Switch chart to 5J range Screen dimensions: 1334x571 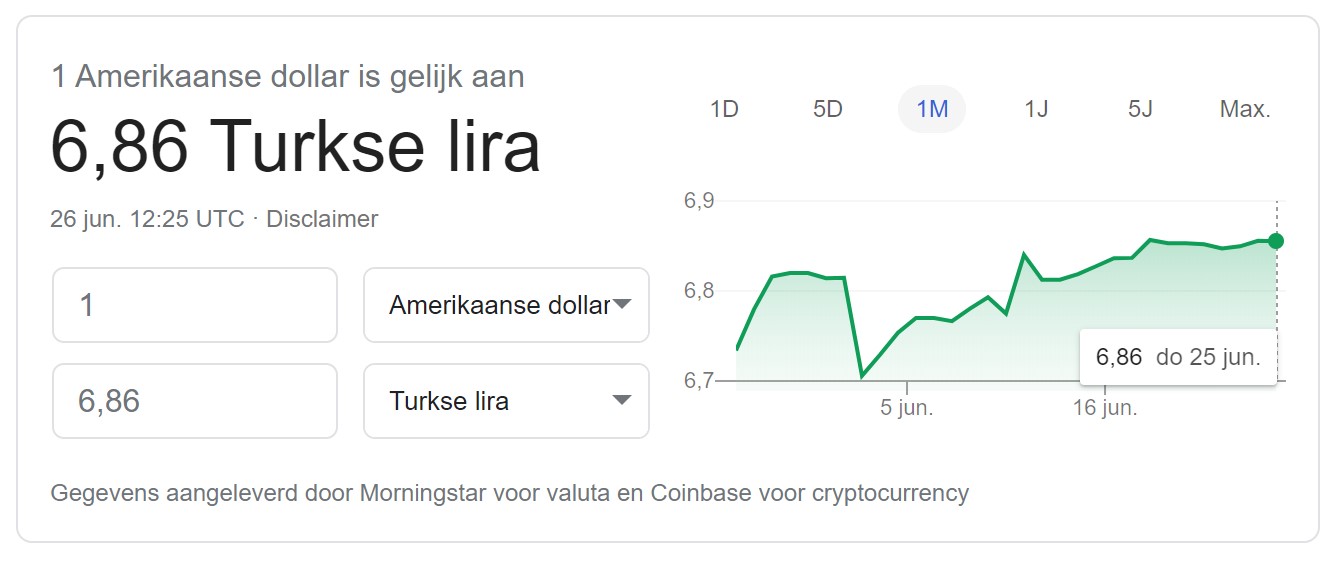click(x=1140, y=109)
